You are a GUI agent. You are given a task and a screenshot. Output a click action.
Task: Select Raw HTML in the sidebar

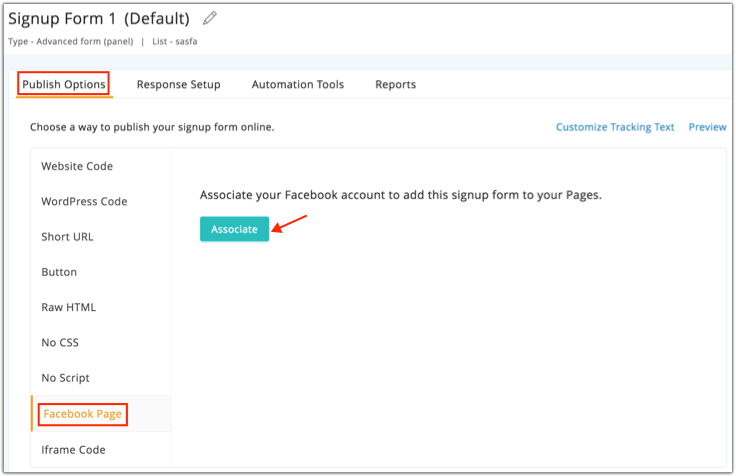(x=69, y=307)
